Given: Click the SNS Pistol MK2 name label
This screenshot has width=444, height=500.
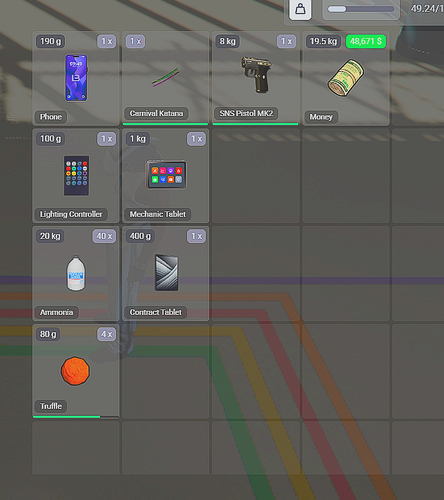Looking at the screenshot, I should tap(246, 113).
